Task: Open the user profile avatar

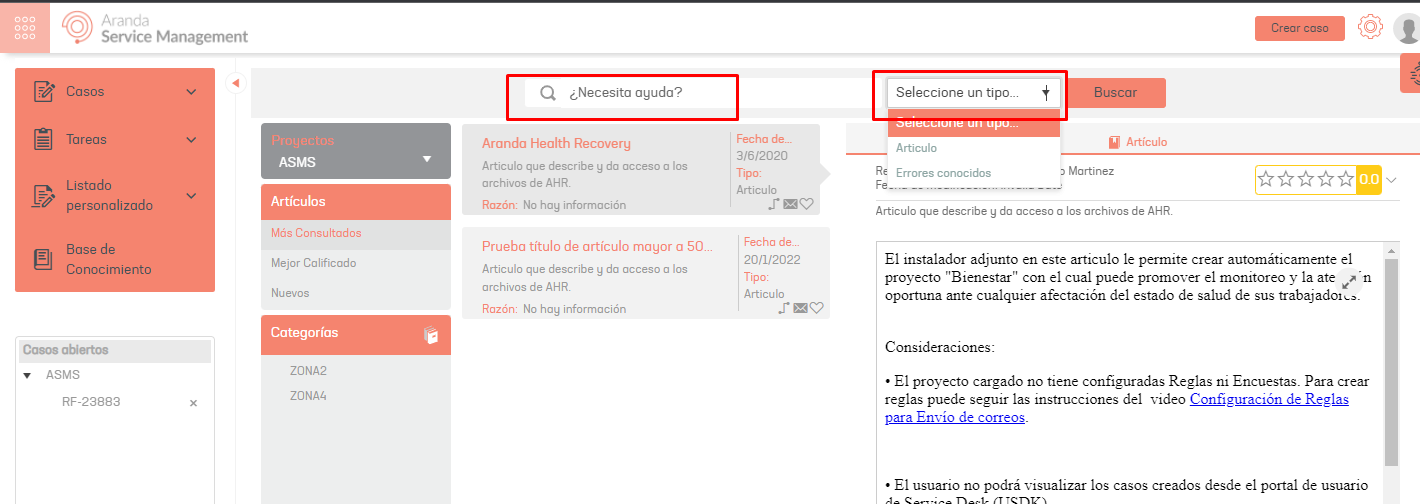Action: 1406,28
